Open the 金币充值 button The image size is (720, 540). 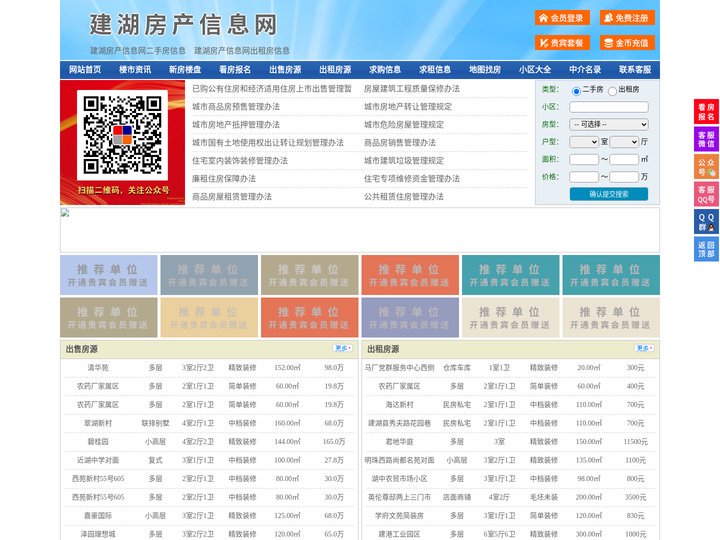pyautogui.click(x=627, y=43)
